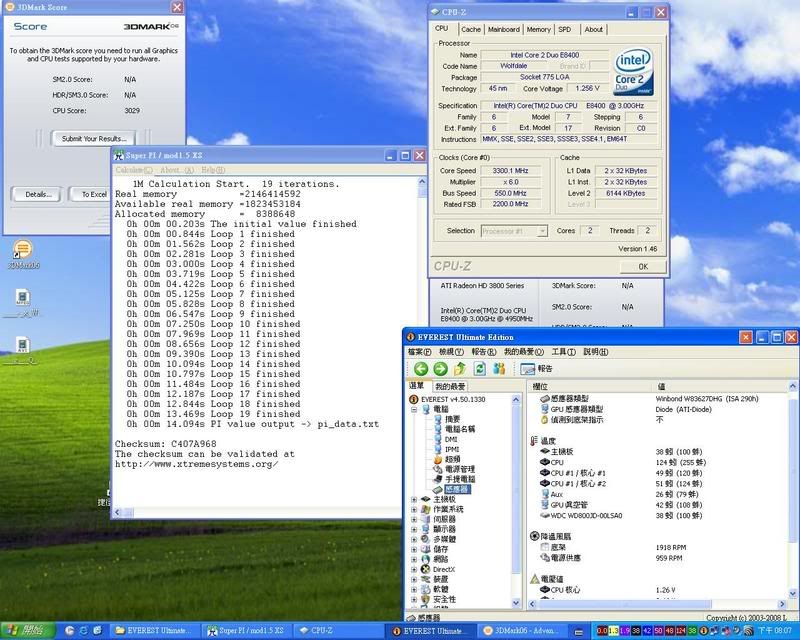
Task: Expand the DirectX node in EVEREST
Action: (414, 569)
